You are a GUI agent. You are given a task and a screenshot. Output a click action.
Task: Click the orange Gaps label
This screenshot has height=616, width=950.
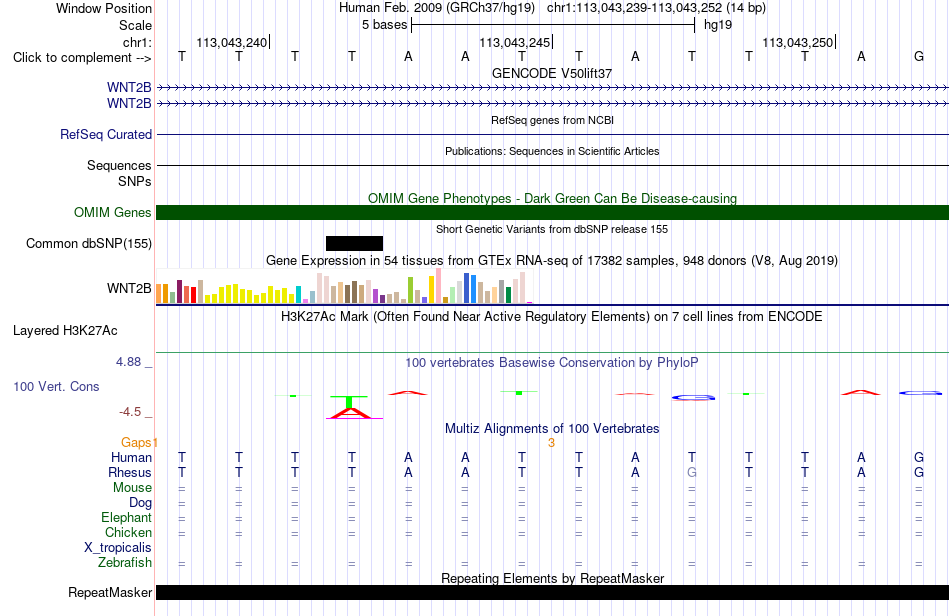coord(137,443)
